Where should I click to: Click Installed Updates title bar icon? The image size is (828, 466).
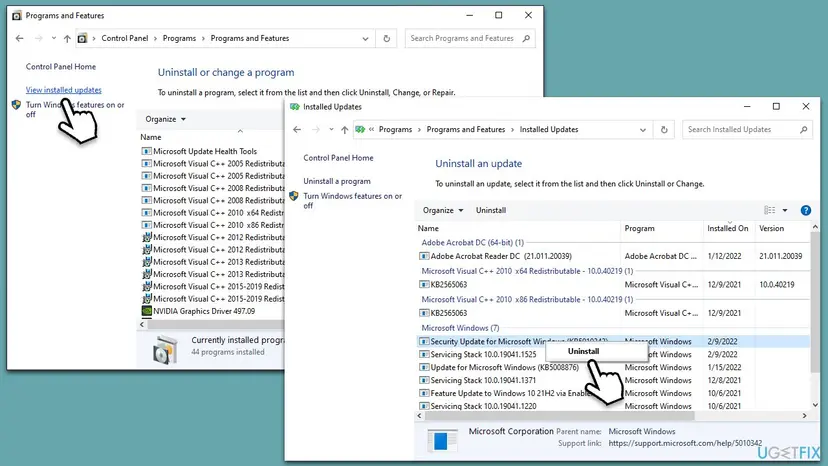click(295, 107)
